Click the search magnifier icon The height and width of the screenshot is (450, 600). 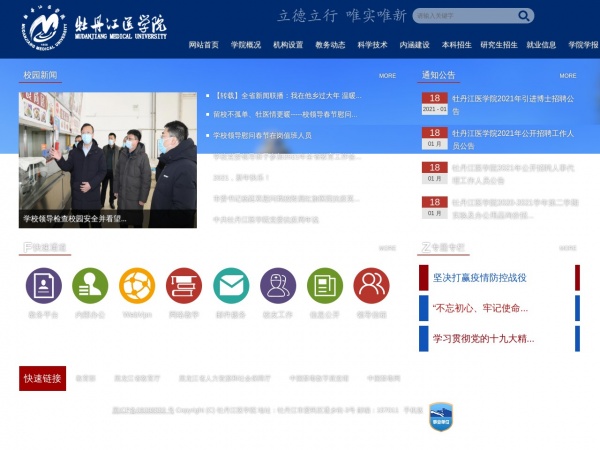[521, 16]
